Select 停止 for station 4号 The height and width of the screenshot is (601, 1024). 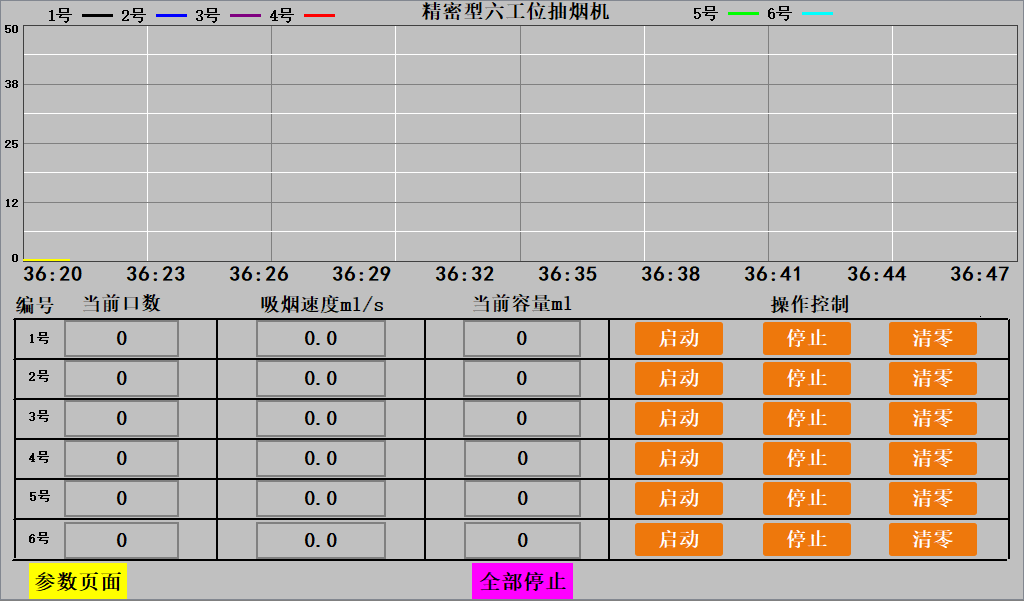(807, 458)
